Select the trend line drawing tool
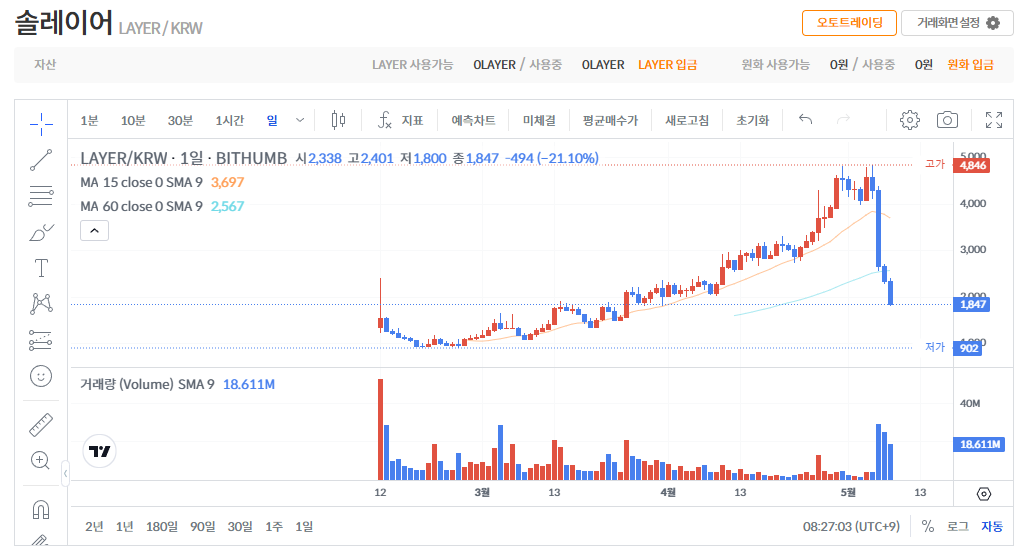The image size is (1020, 551). [41, 160]
